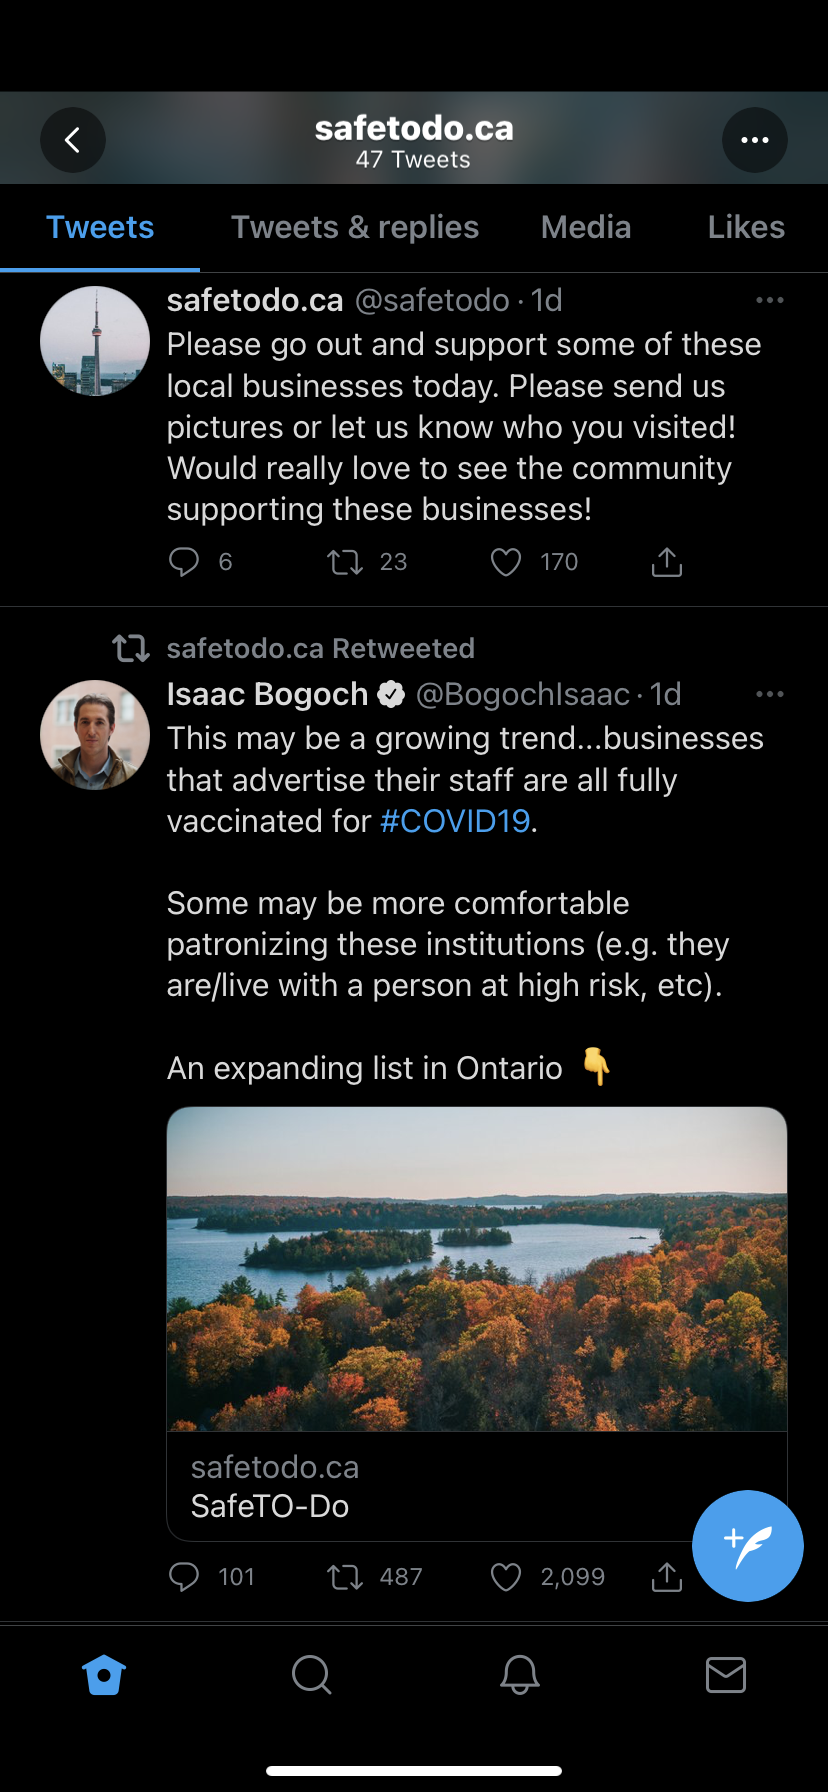This screenshot has height=1792, width=828.
Task: Open the Search tab in bottom bar
Action: tap(311, 1674)
